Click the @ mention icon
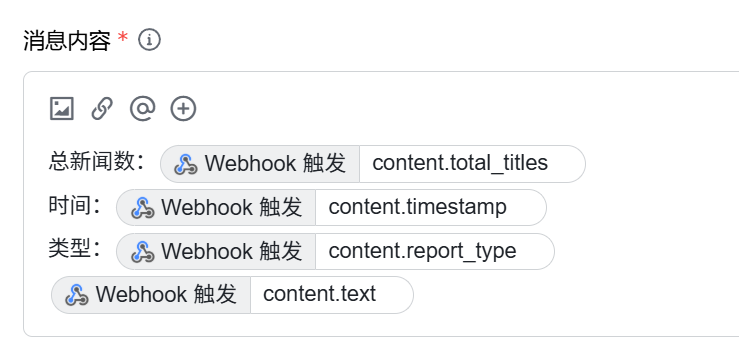Screen dimensions: 739x364 pyautogui.click(x=142, y=108)
